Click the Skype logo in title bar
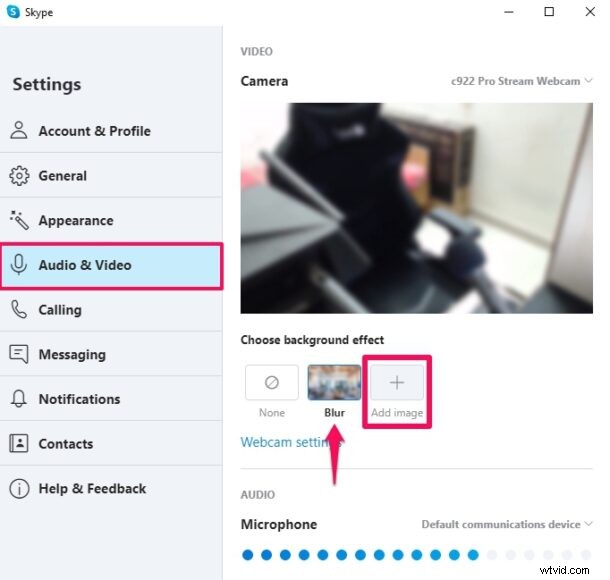The height and width of the screenshot is (580, 610). click(x=13, y=12)
